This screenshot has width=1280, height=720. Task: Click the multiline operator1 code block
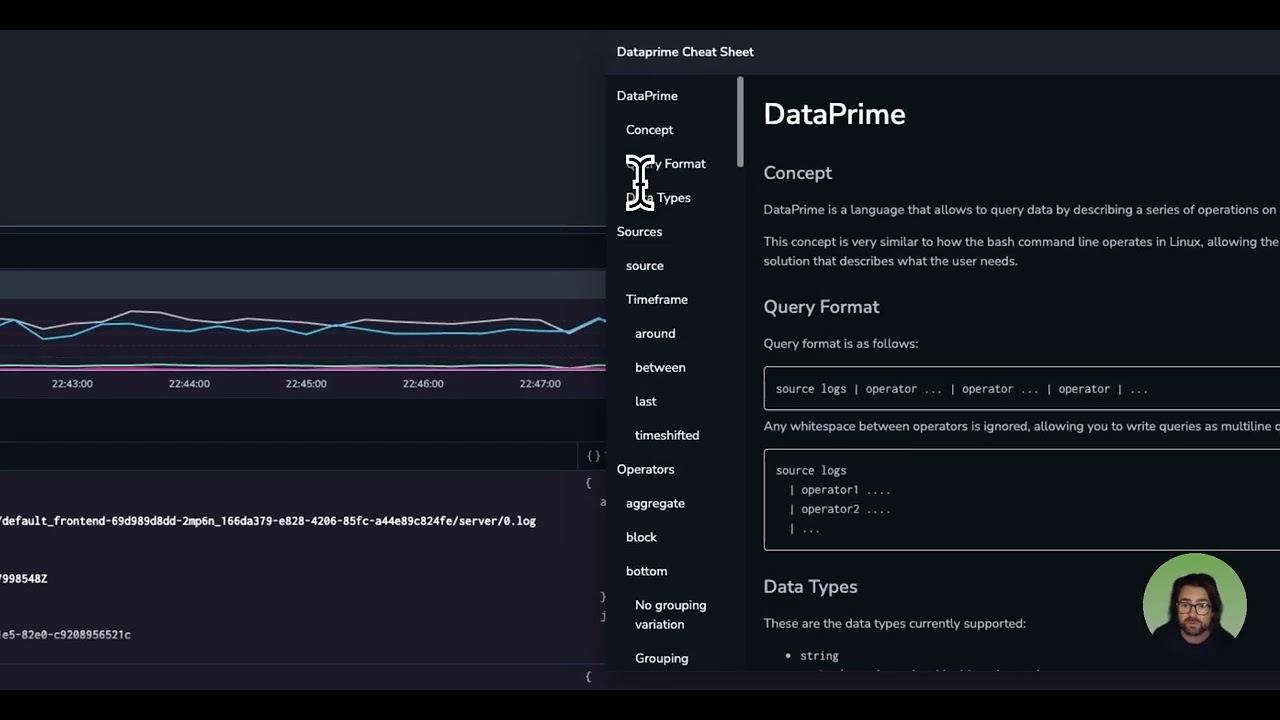tap(1021, 500)
